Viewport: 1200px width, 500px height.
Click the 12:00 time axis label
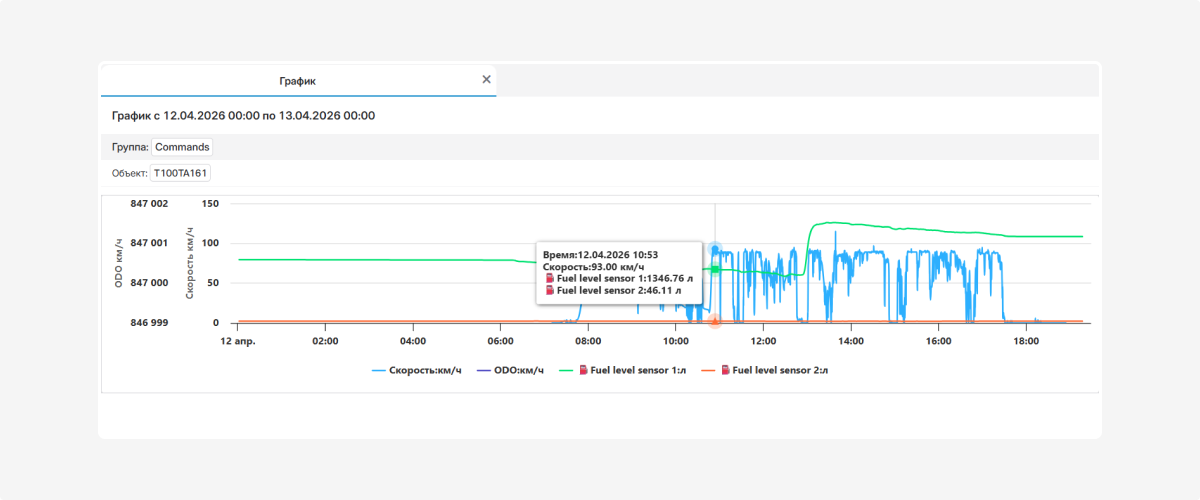click(763, 341)
